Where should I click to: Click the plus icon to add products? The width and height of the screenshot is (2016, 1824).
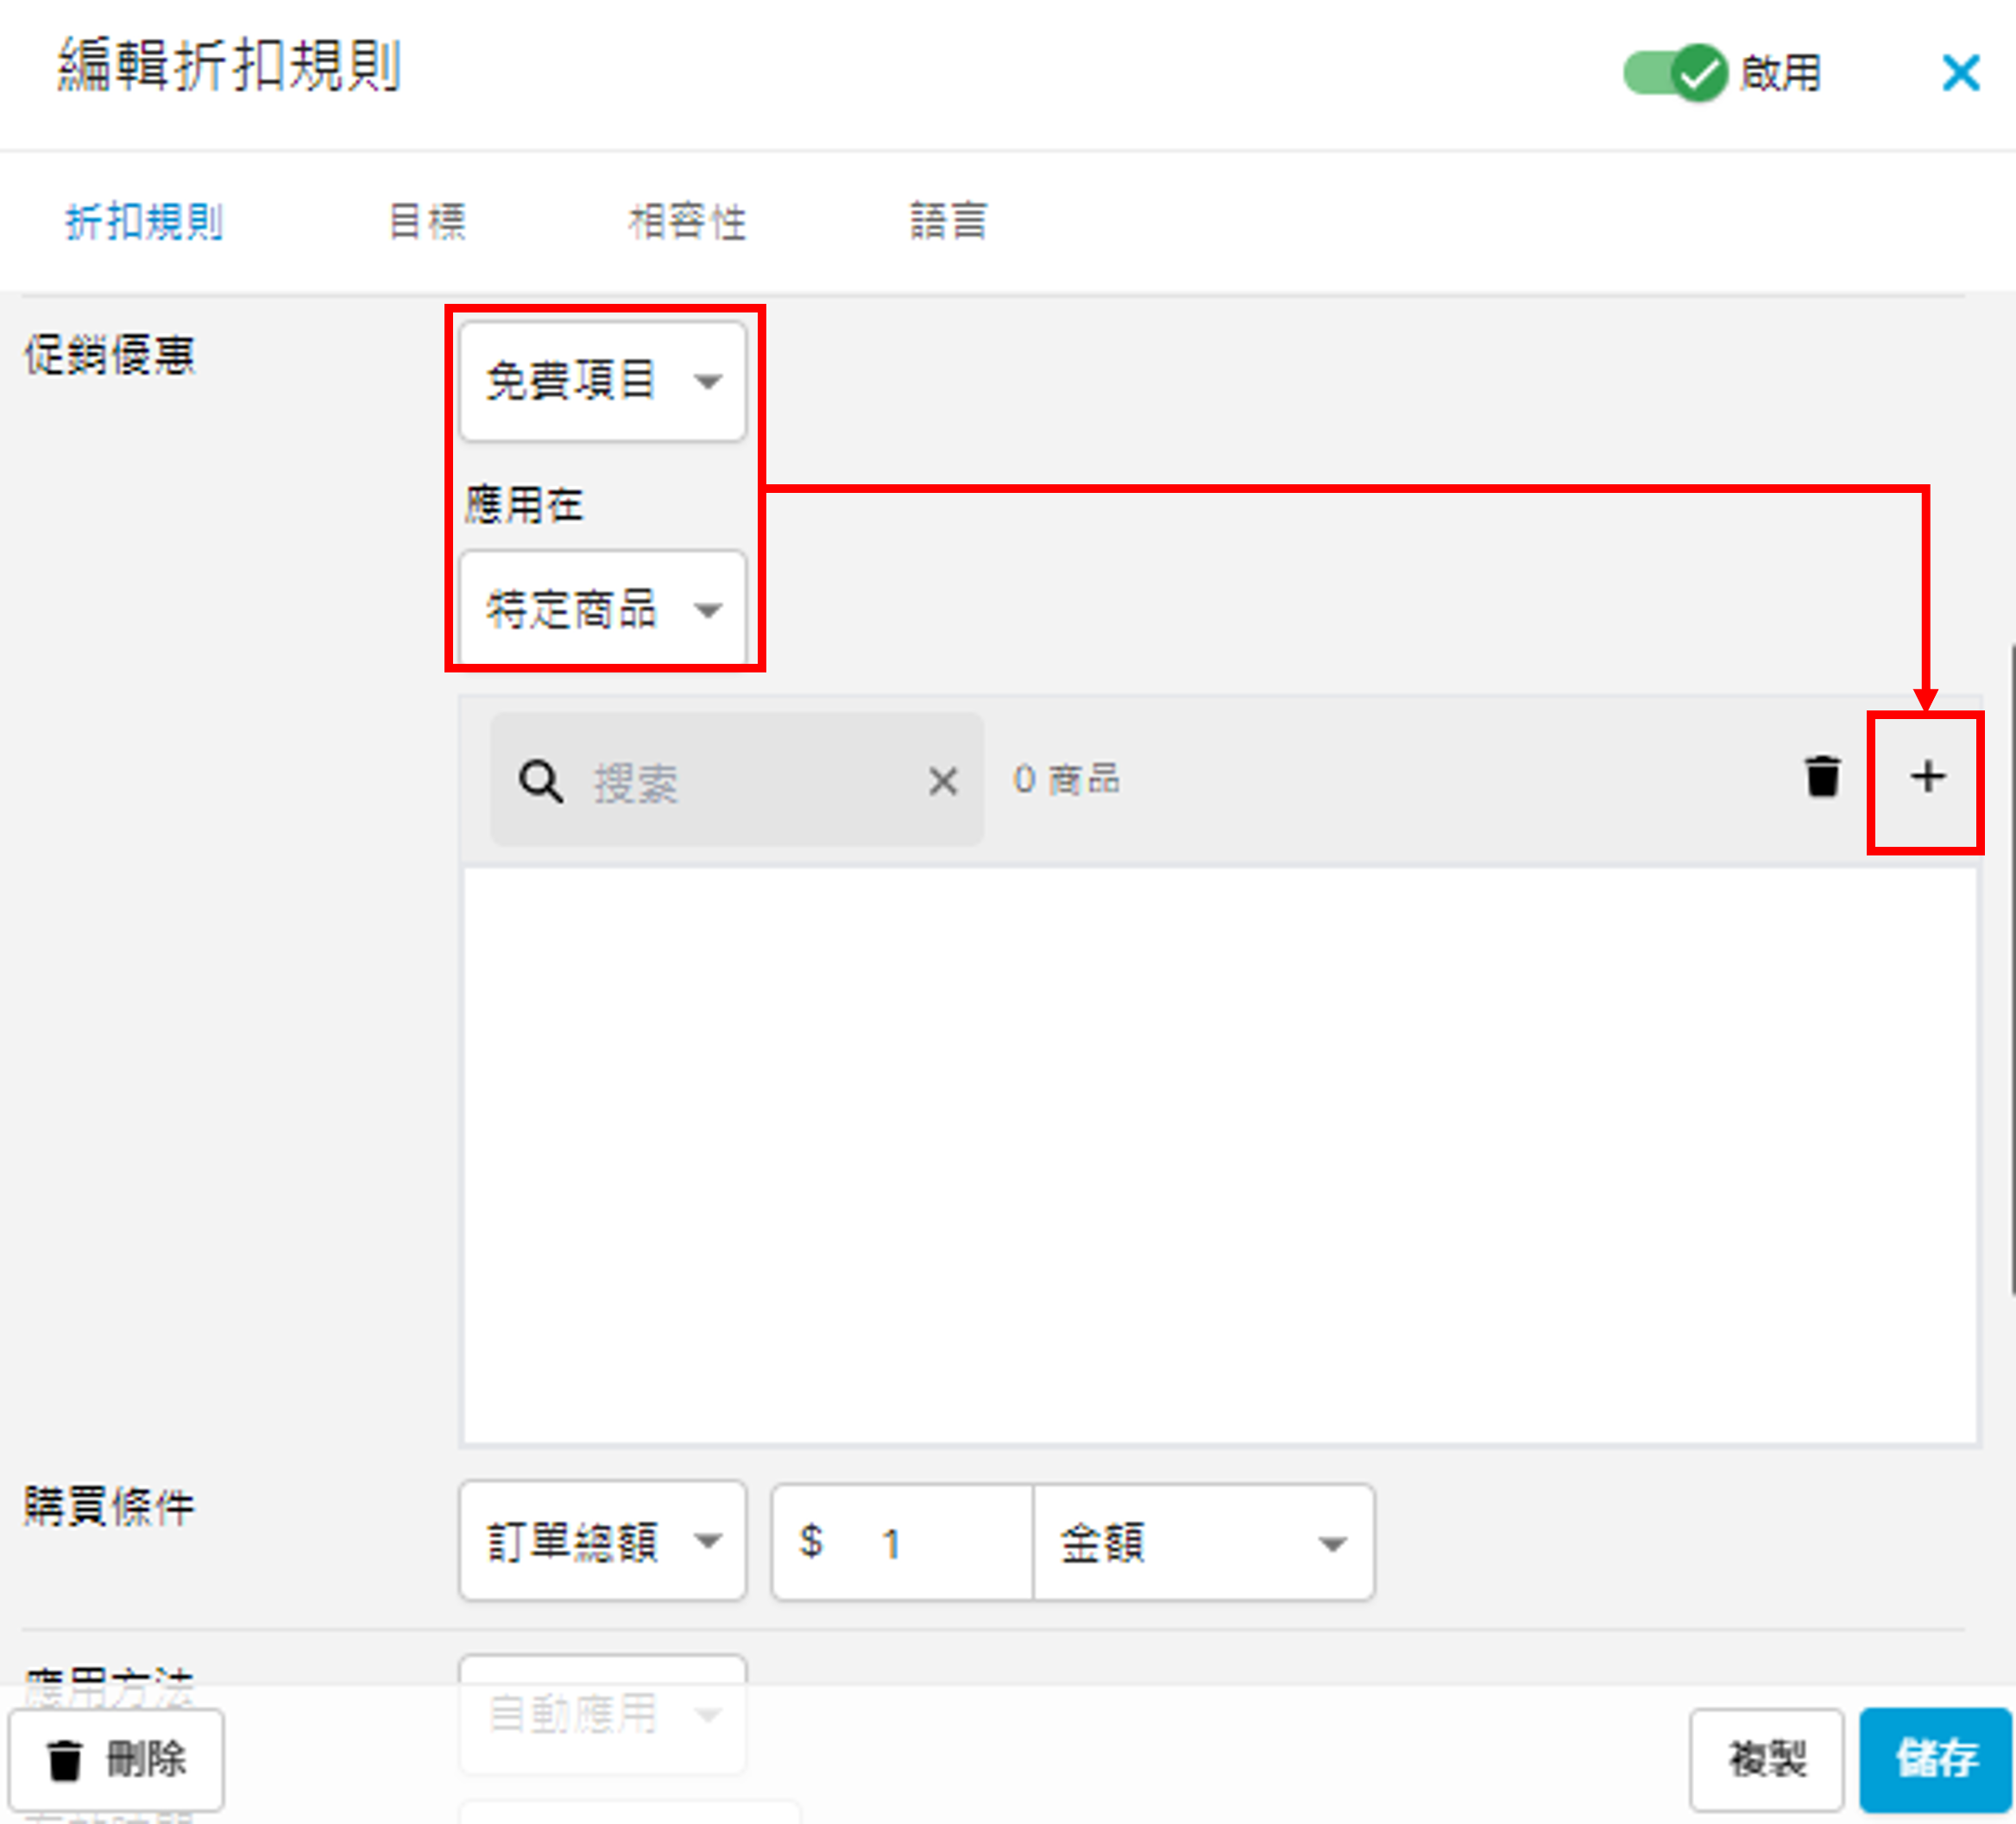[x=1926, y=778]
